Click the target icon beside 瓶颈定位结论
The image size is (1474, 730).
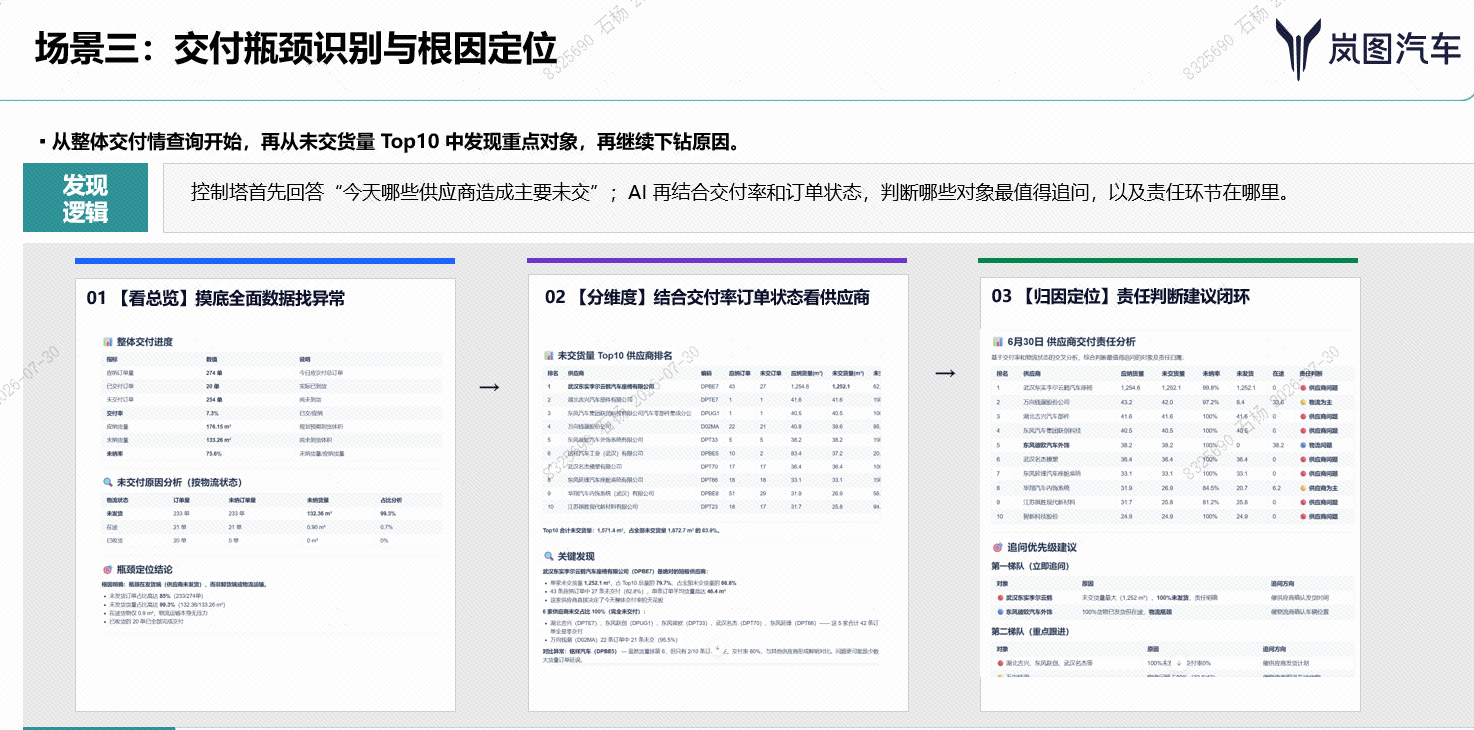point(108,569)
